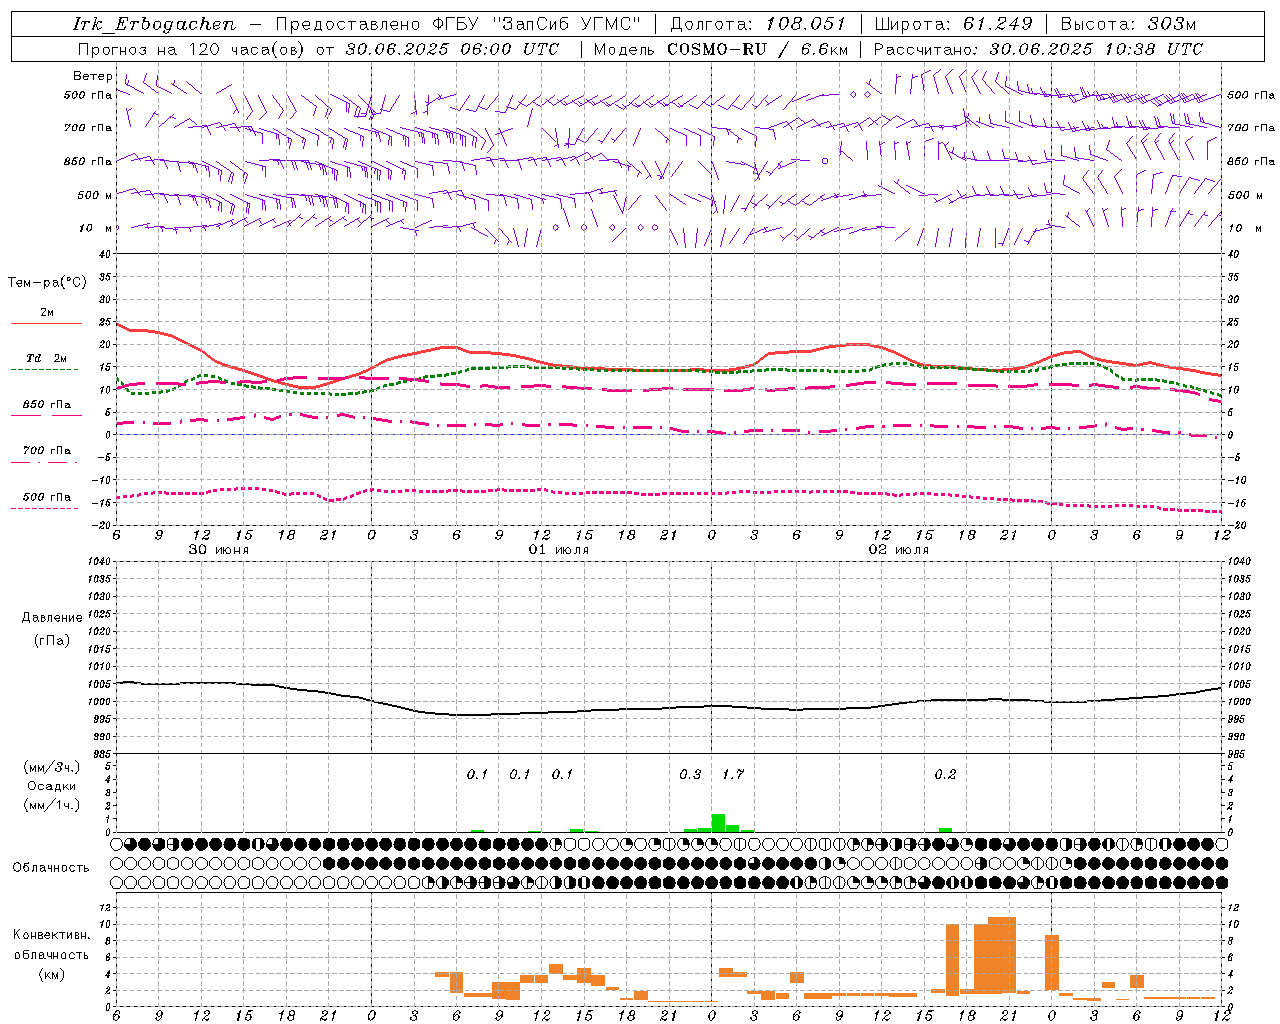Select the model name COSMO-RU / 6.6км
1280x1024 pixels.
(757, 49)
